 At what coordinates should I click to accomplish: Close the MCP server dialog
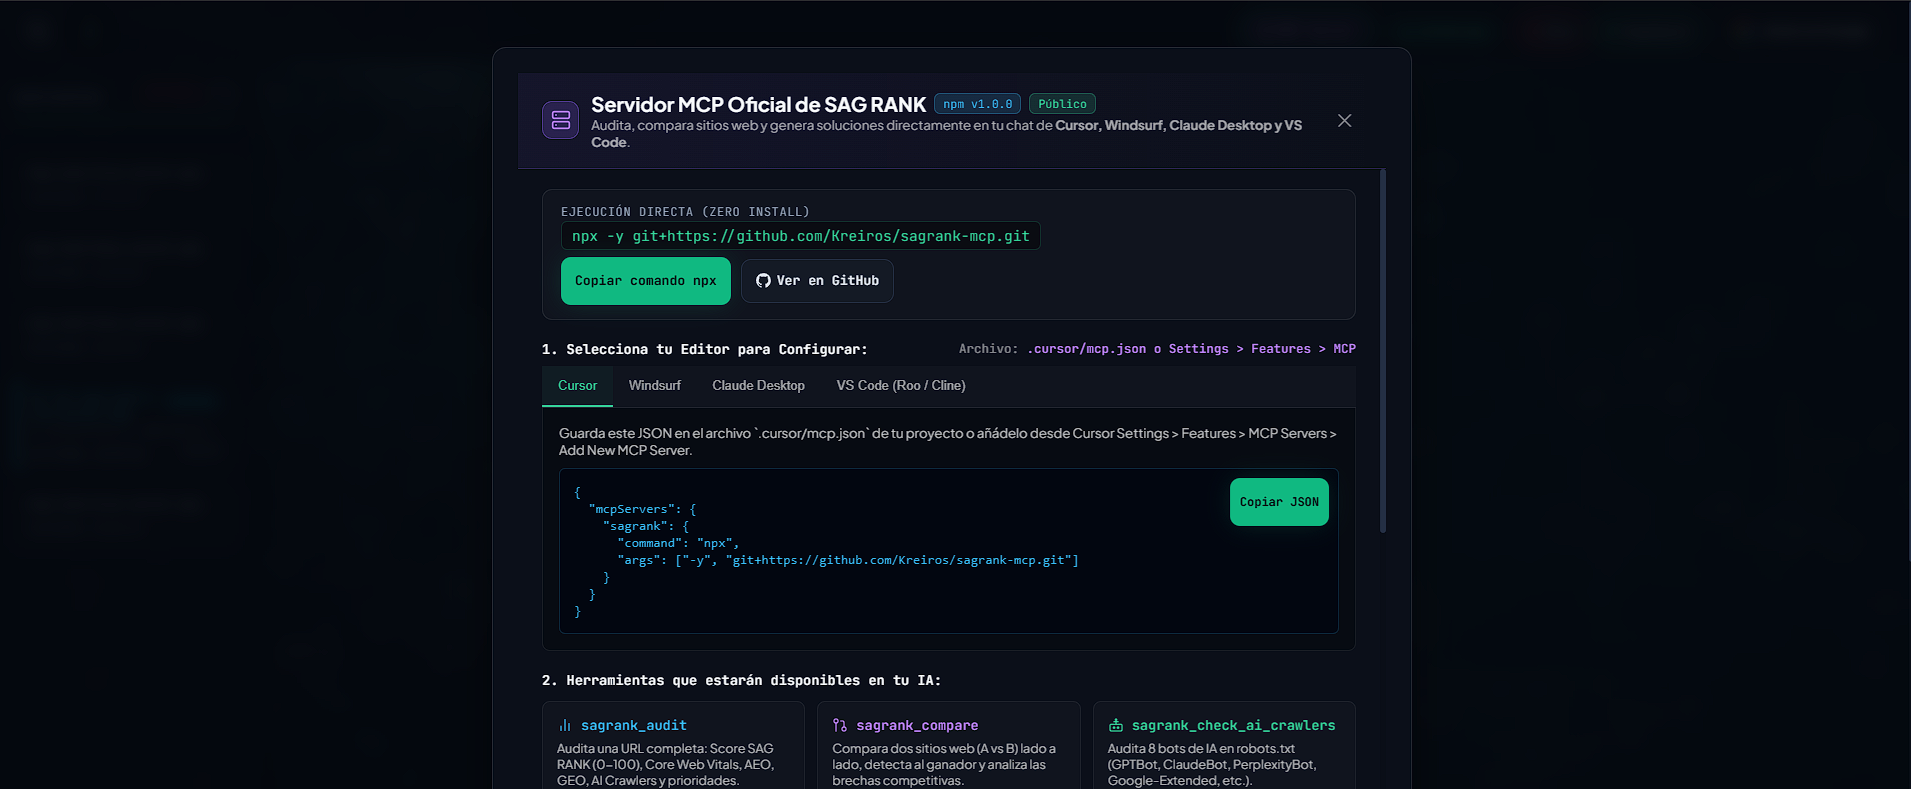(x=1344, y=121)
